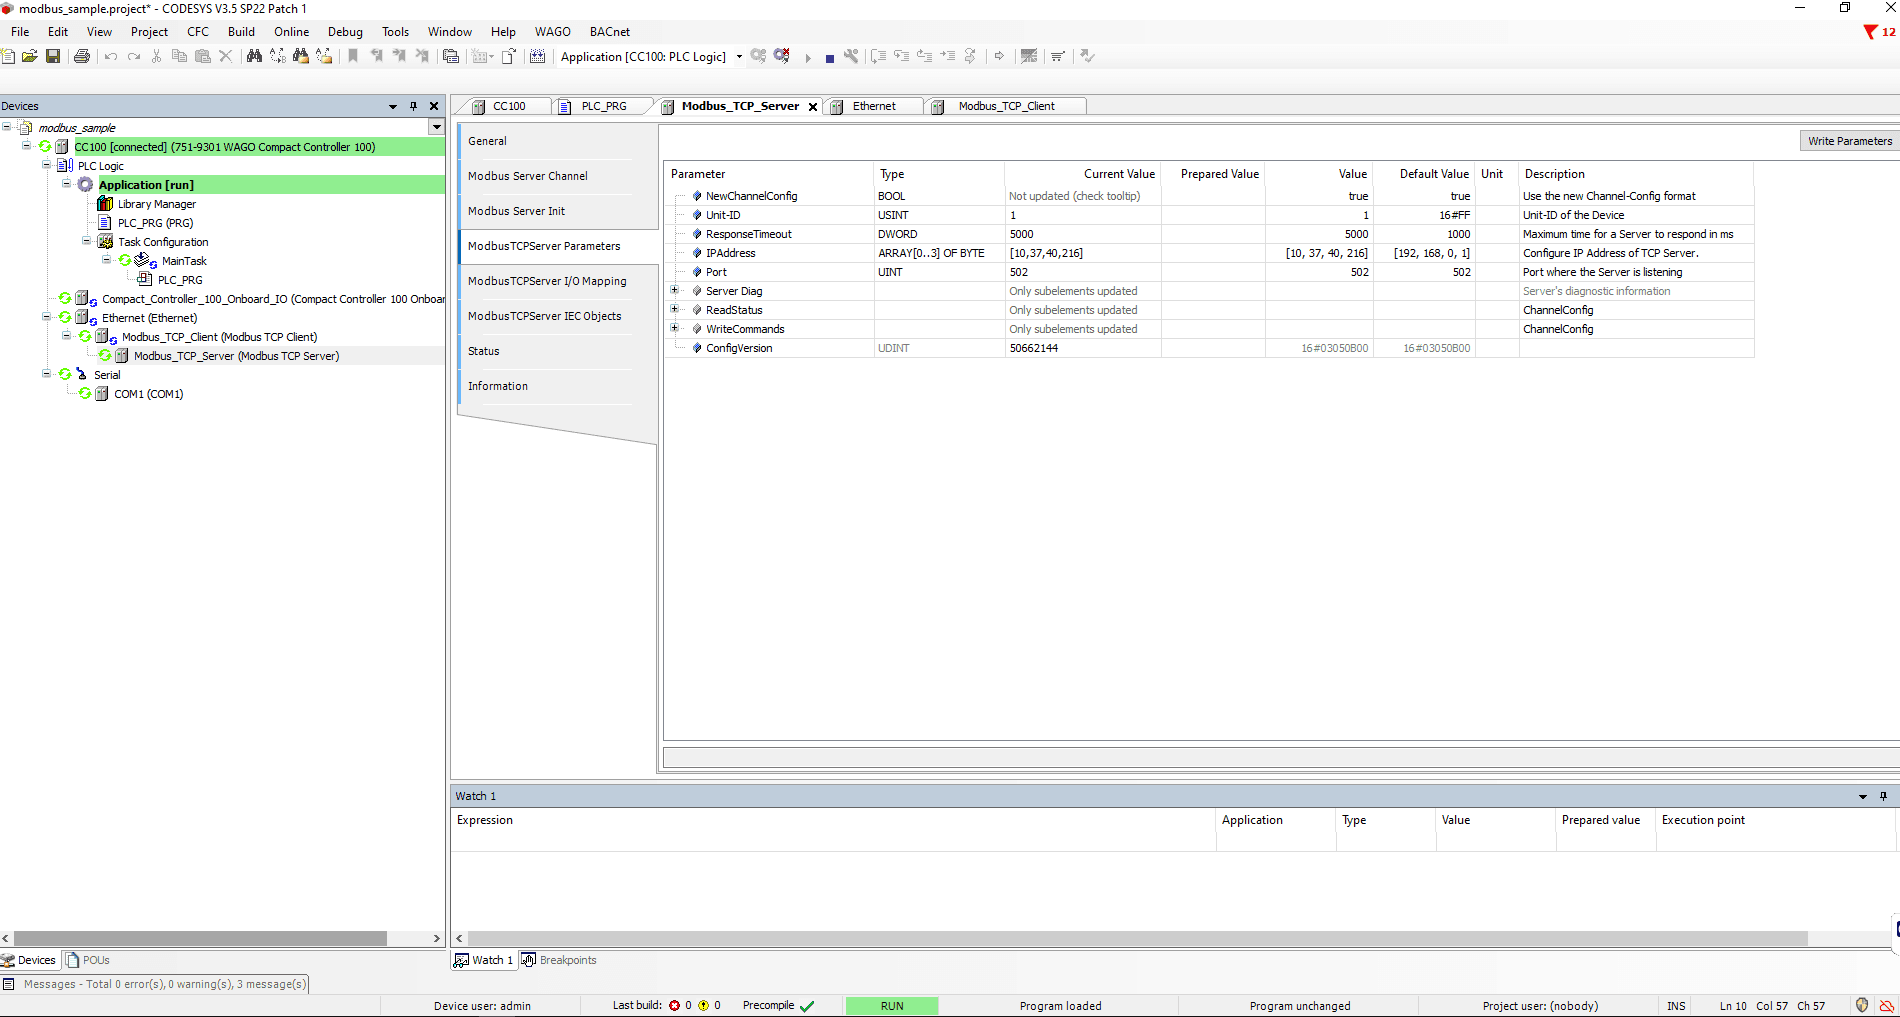Open the ModbusTCPServer I/O Mapping page
Screen dimensions: 1900x1017
click(x=547, y=281)
